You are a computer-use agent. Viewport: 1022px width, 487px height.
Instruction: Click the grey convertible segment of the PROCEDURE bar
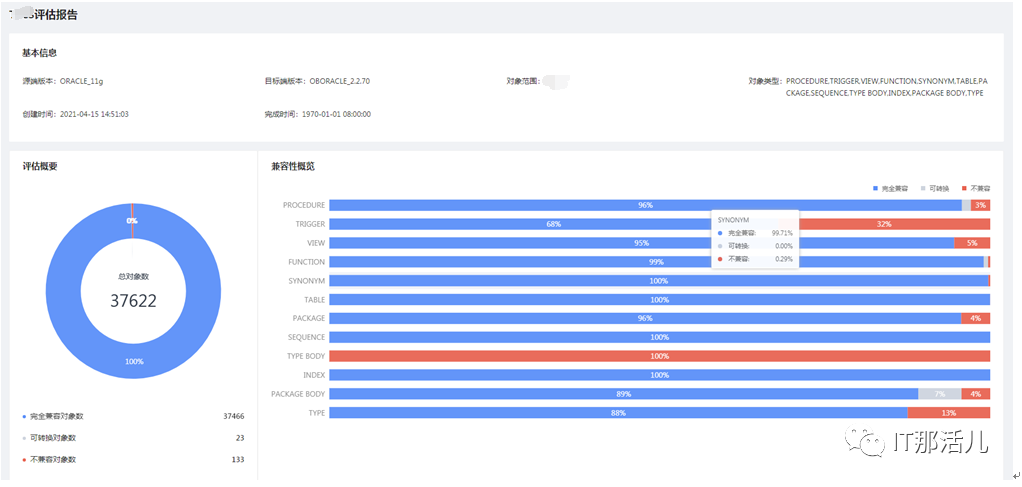tap(966, 205)
